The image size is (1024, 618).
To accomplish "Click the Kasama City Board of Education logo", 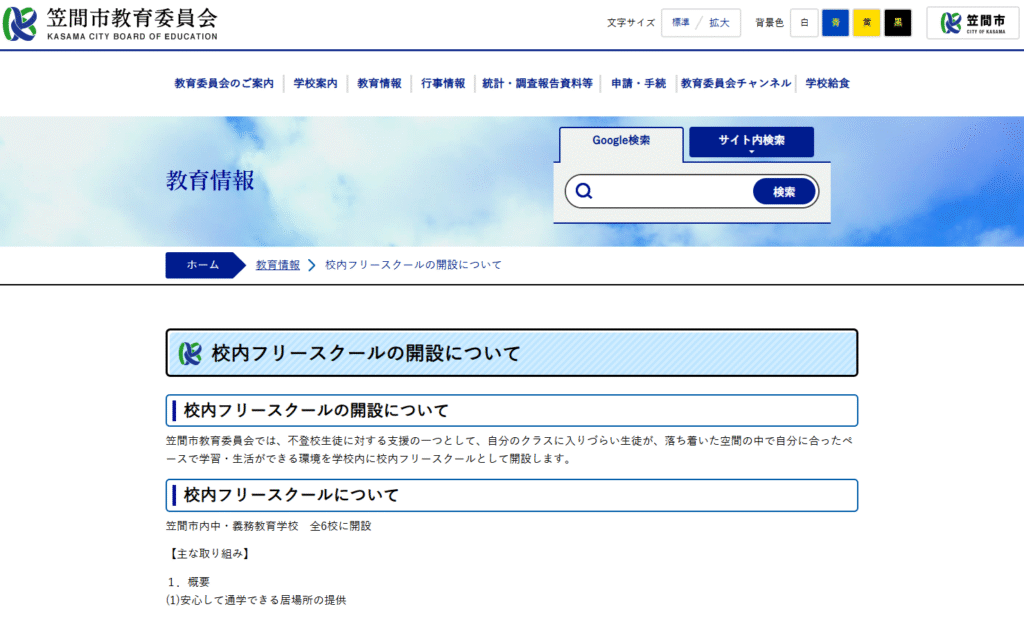I will pos(110,23).
